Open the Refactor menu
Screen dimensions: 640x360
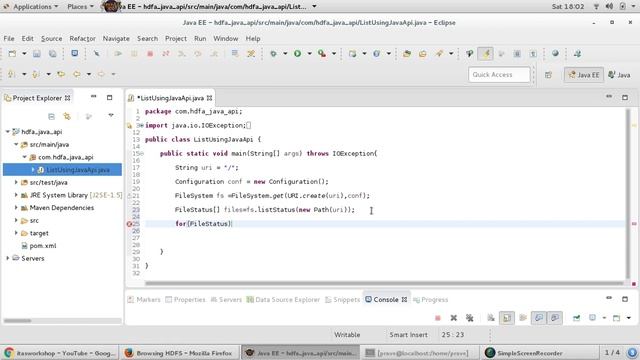[x=82, y=38]
